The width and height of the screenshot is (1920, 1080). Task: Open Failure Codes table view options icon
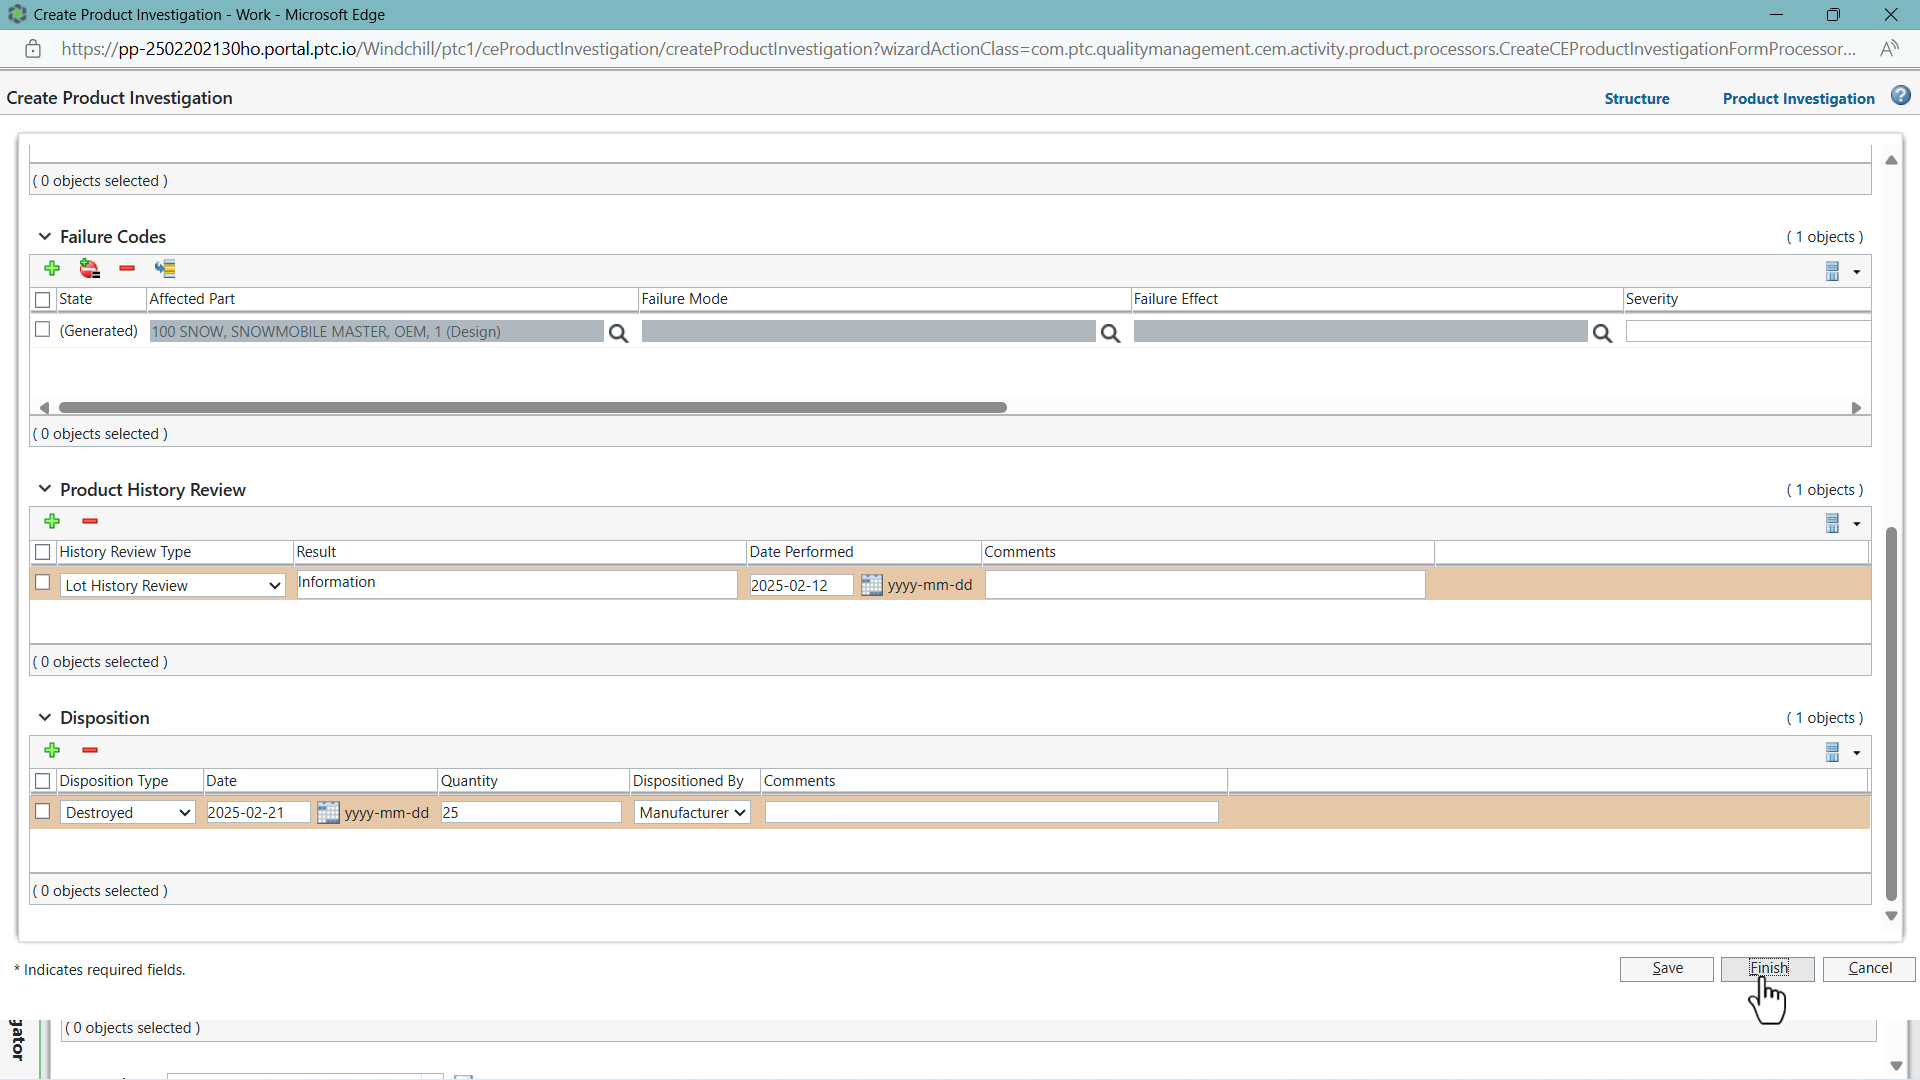[x=1832, y=271]
